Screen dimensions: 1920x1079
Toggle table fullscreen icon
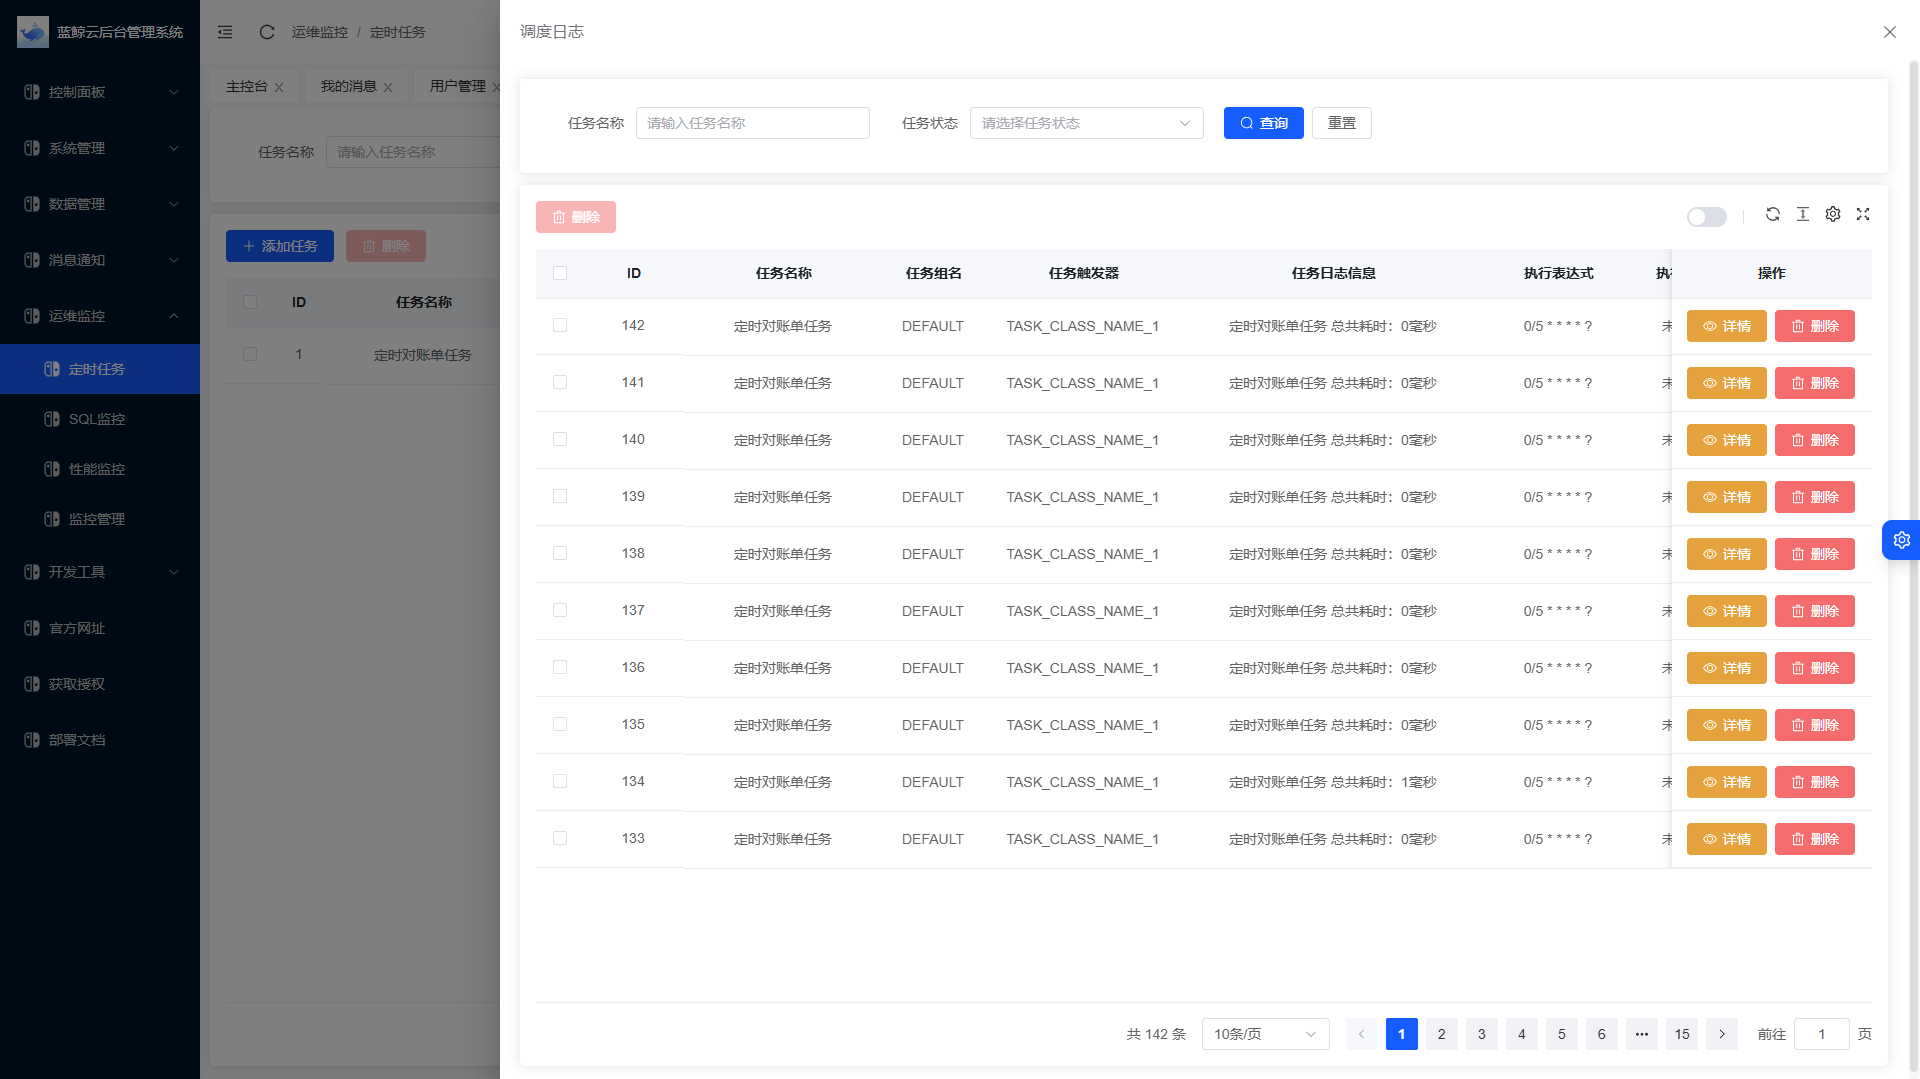(1862, 214)
